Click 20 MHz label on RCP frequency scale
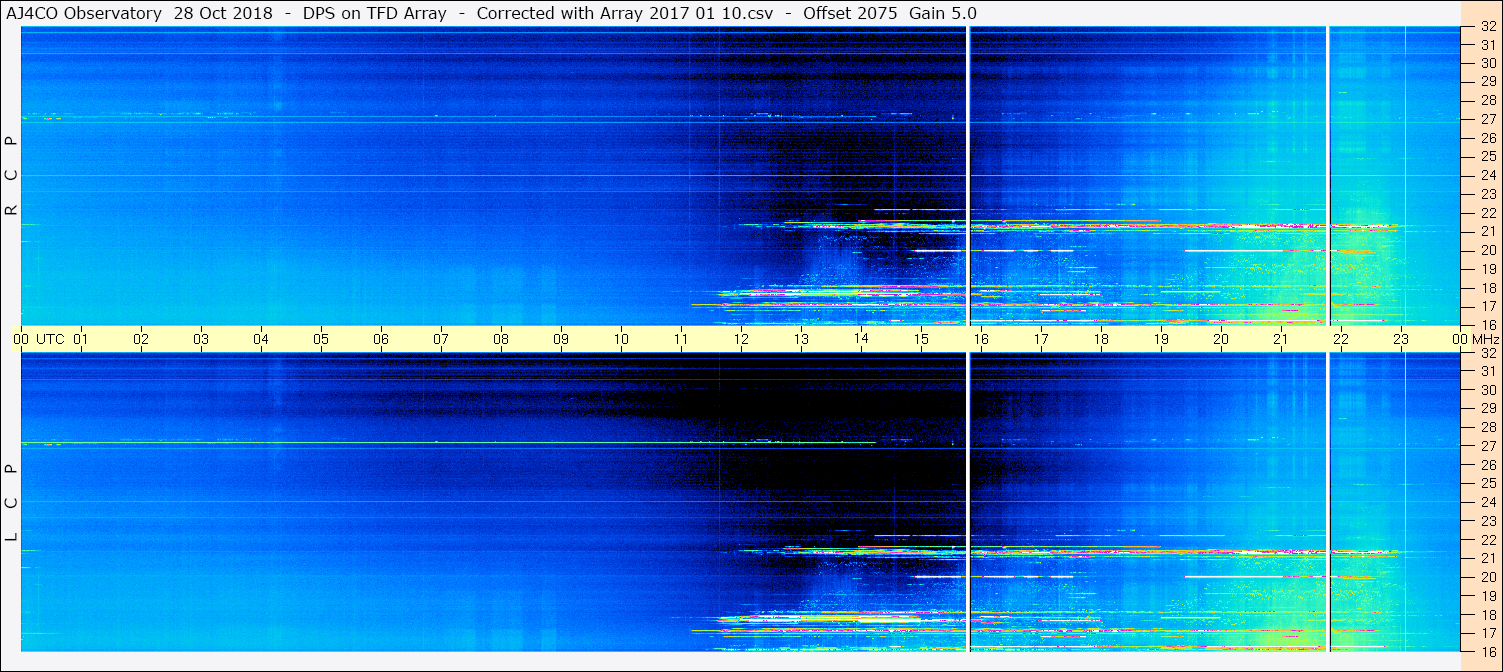 coord(1487,250)
